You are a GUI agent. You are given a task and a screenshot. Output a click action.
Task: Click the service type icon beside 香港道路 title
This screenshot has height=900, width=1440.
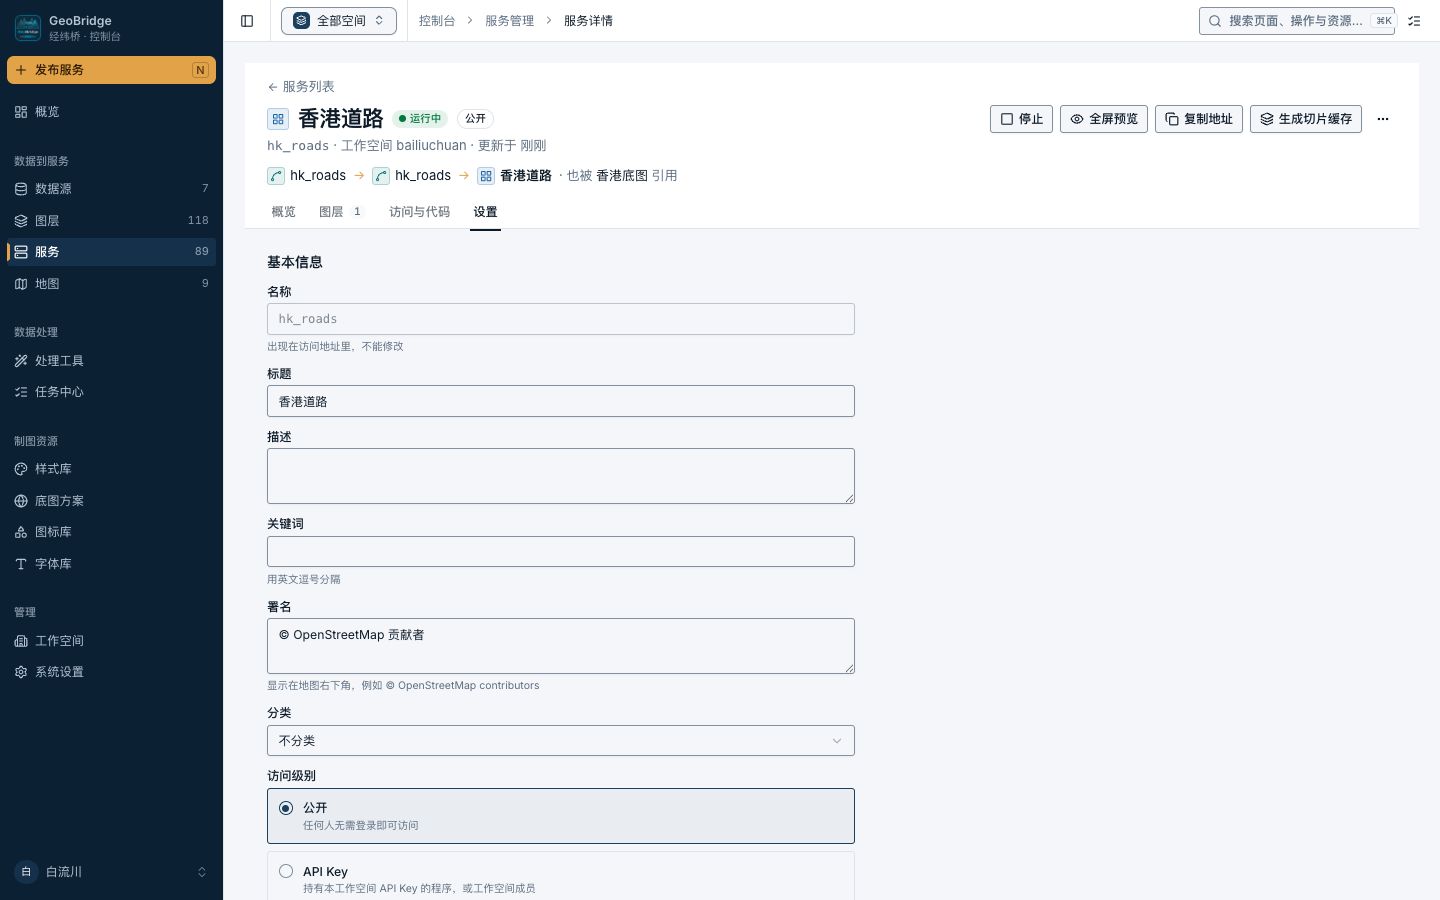(x=278, y=119)
